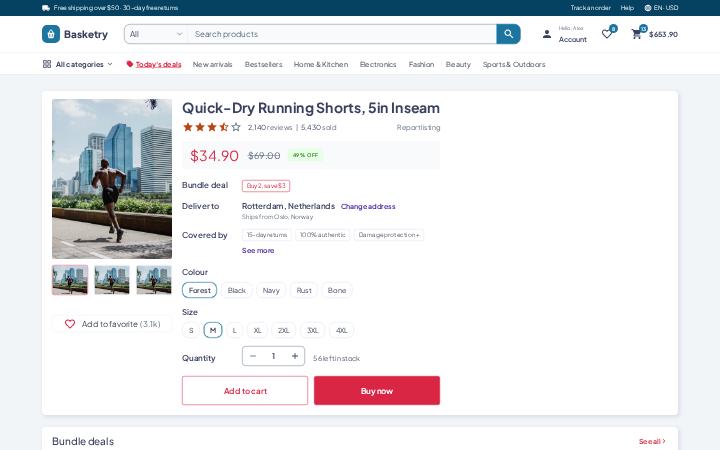Click the Report listing link
This screenshot has height=450, width=720.
click(x=418, y=128)
